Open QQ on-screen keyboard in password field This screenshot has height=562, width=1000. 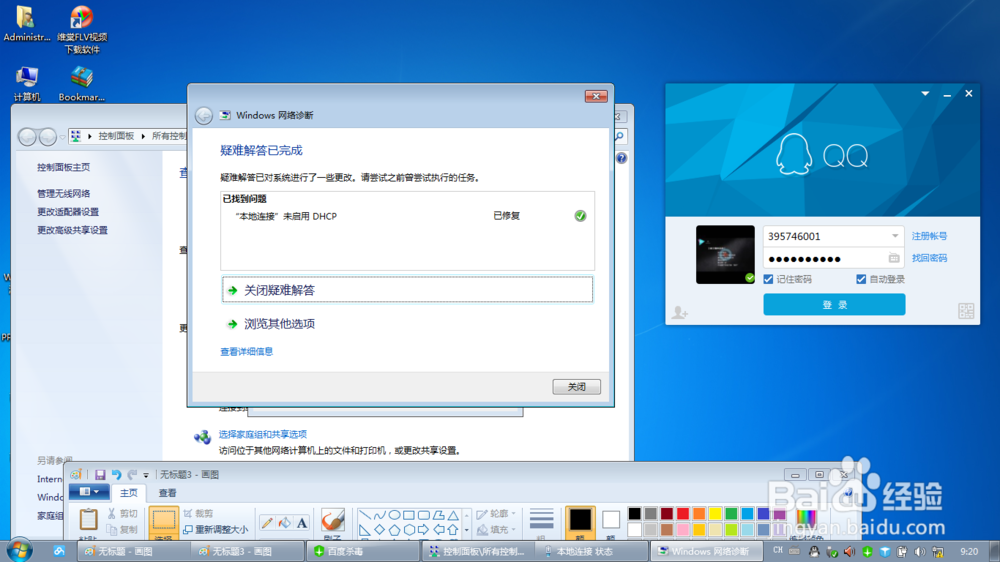(893, 258)
